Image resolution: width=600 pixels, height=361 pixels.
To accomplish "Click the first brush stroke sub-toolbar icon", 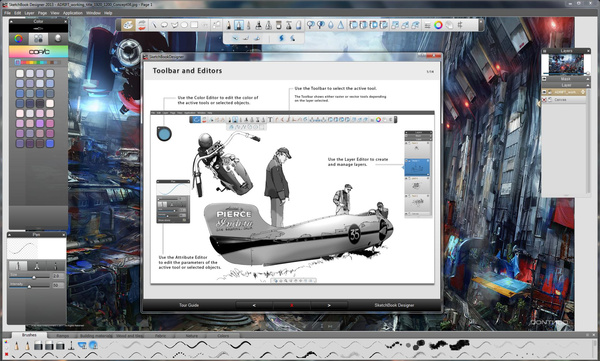I will 235,38.
